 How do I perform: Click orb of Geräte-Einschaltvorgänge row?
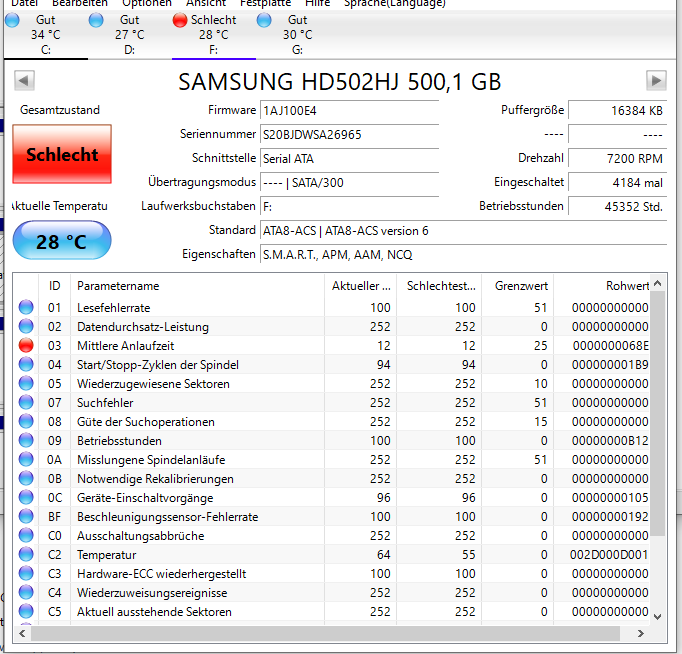(26, 497)
